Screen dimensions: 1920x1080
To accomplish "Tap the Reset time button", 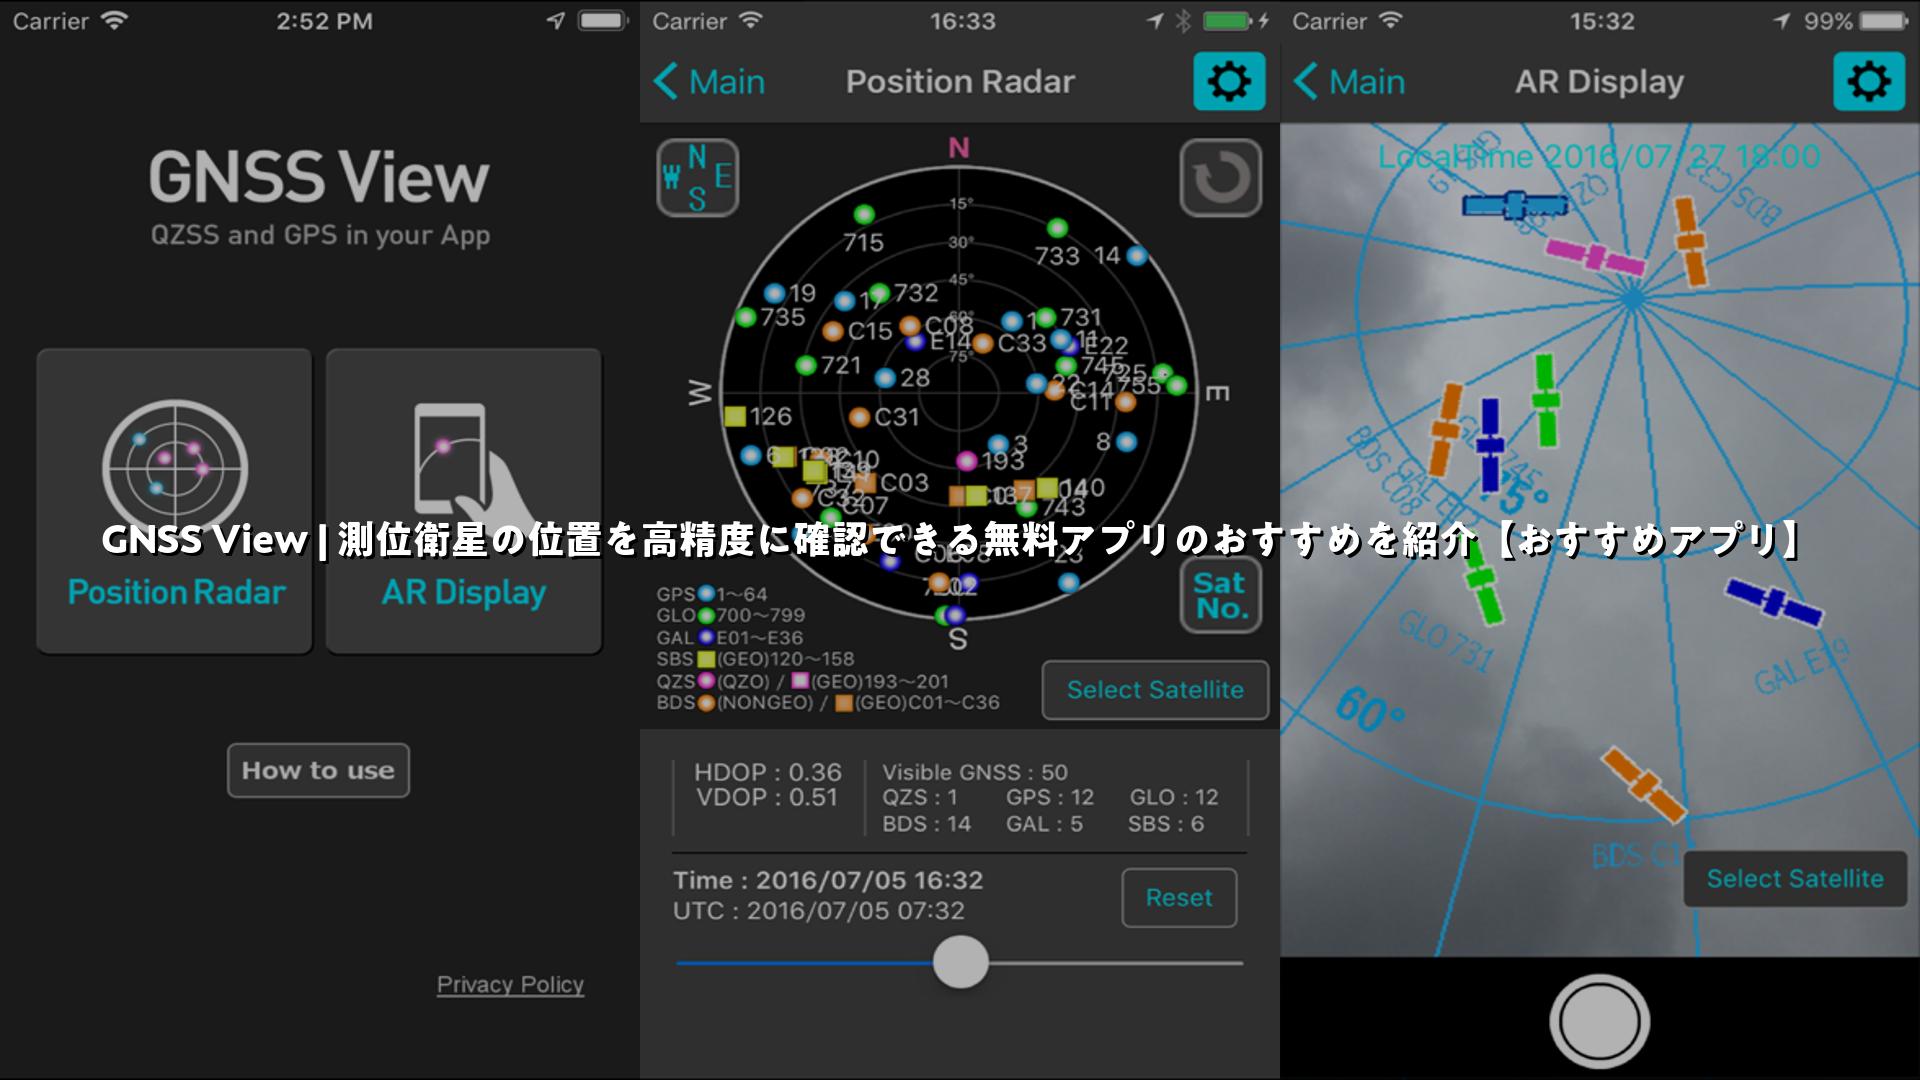I will (x=1179, y=898).
